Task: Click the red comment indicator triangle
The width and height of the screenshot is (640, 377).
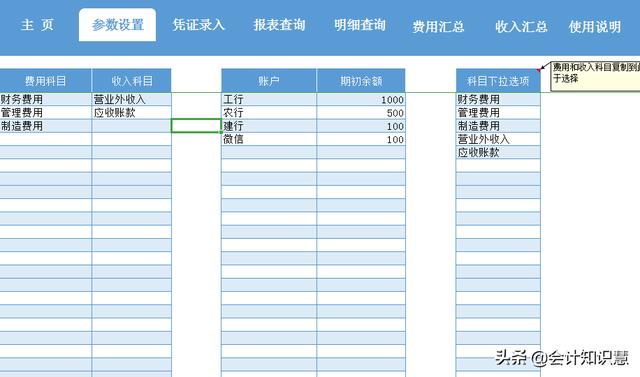Action: click(538, 71)
